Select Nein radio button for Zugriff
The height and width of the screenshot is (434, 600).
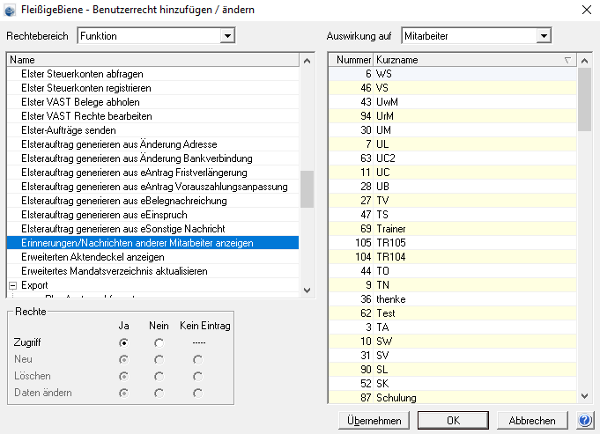[x=159, y=343]
